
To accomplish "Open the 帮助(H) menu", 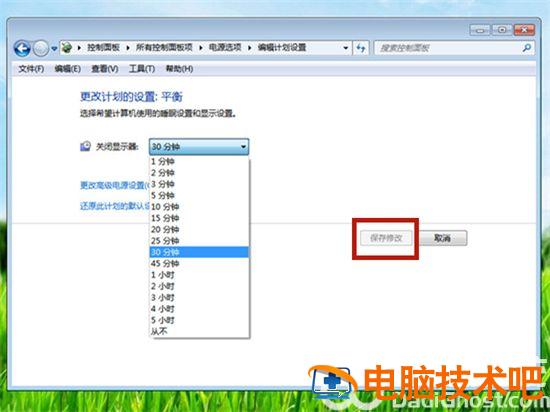I will 179,69.
